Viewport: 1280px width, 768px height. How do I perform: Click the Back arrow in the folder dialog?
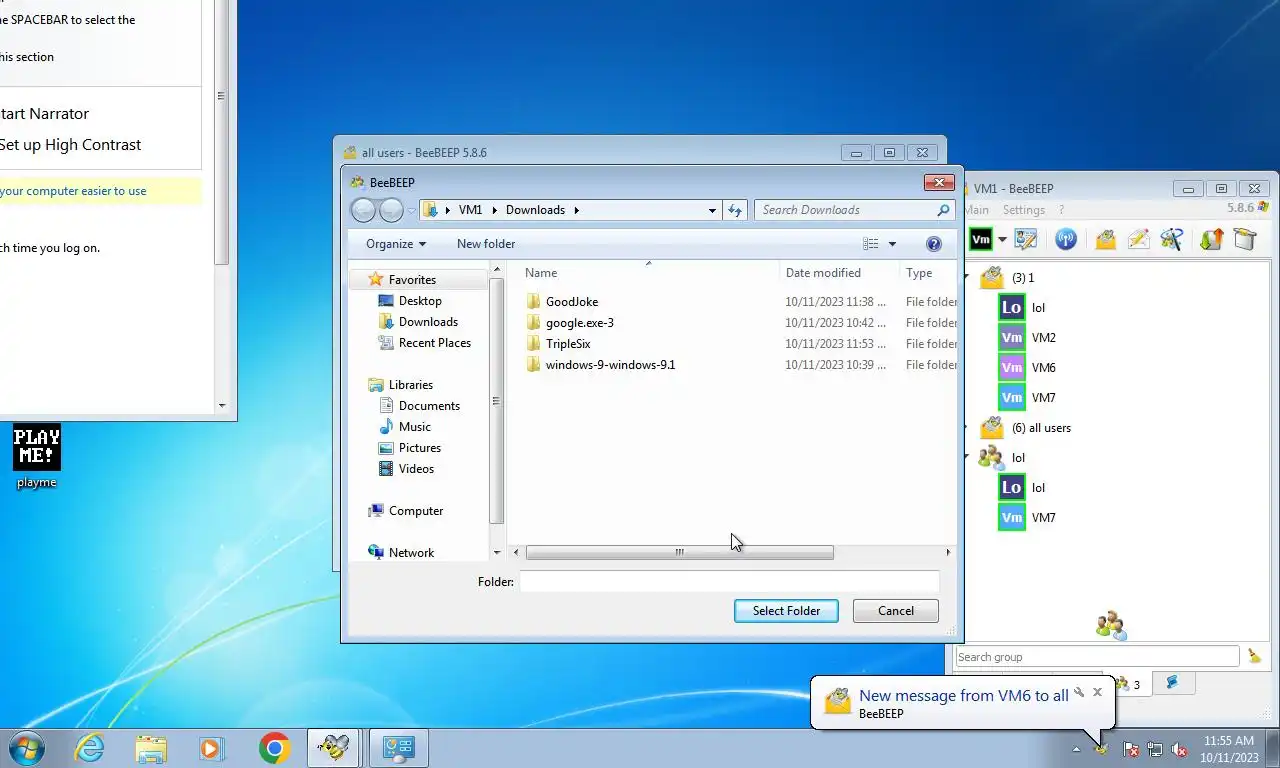(x=364, y=210)
